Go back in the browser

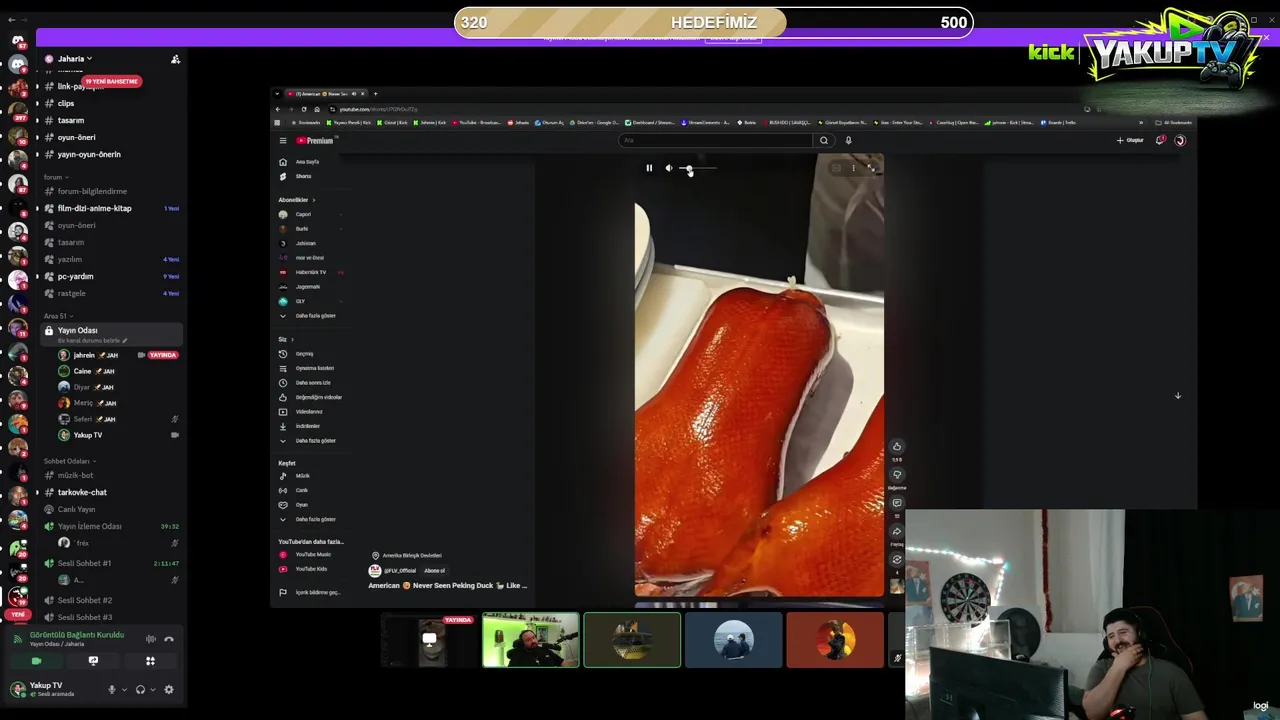(278, 109)
